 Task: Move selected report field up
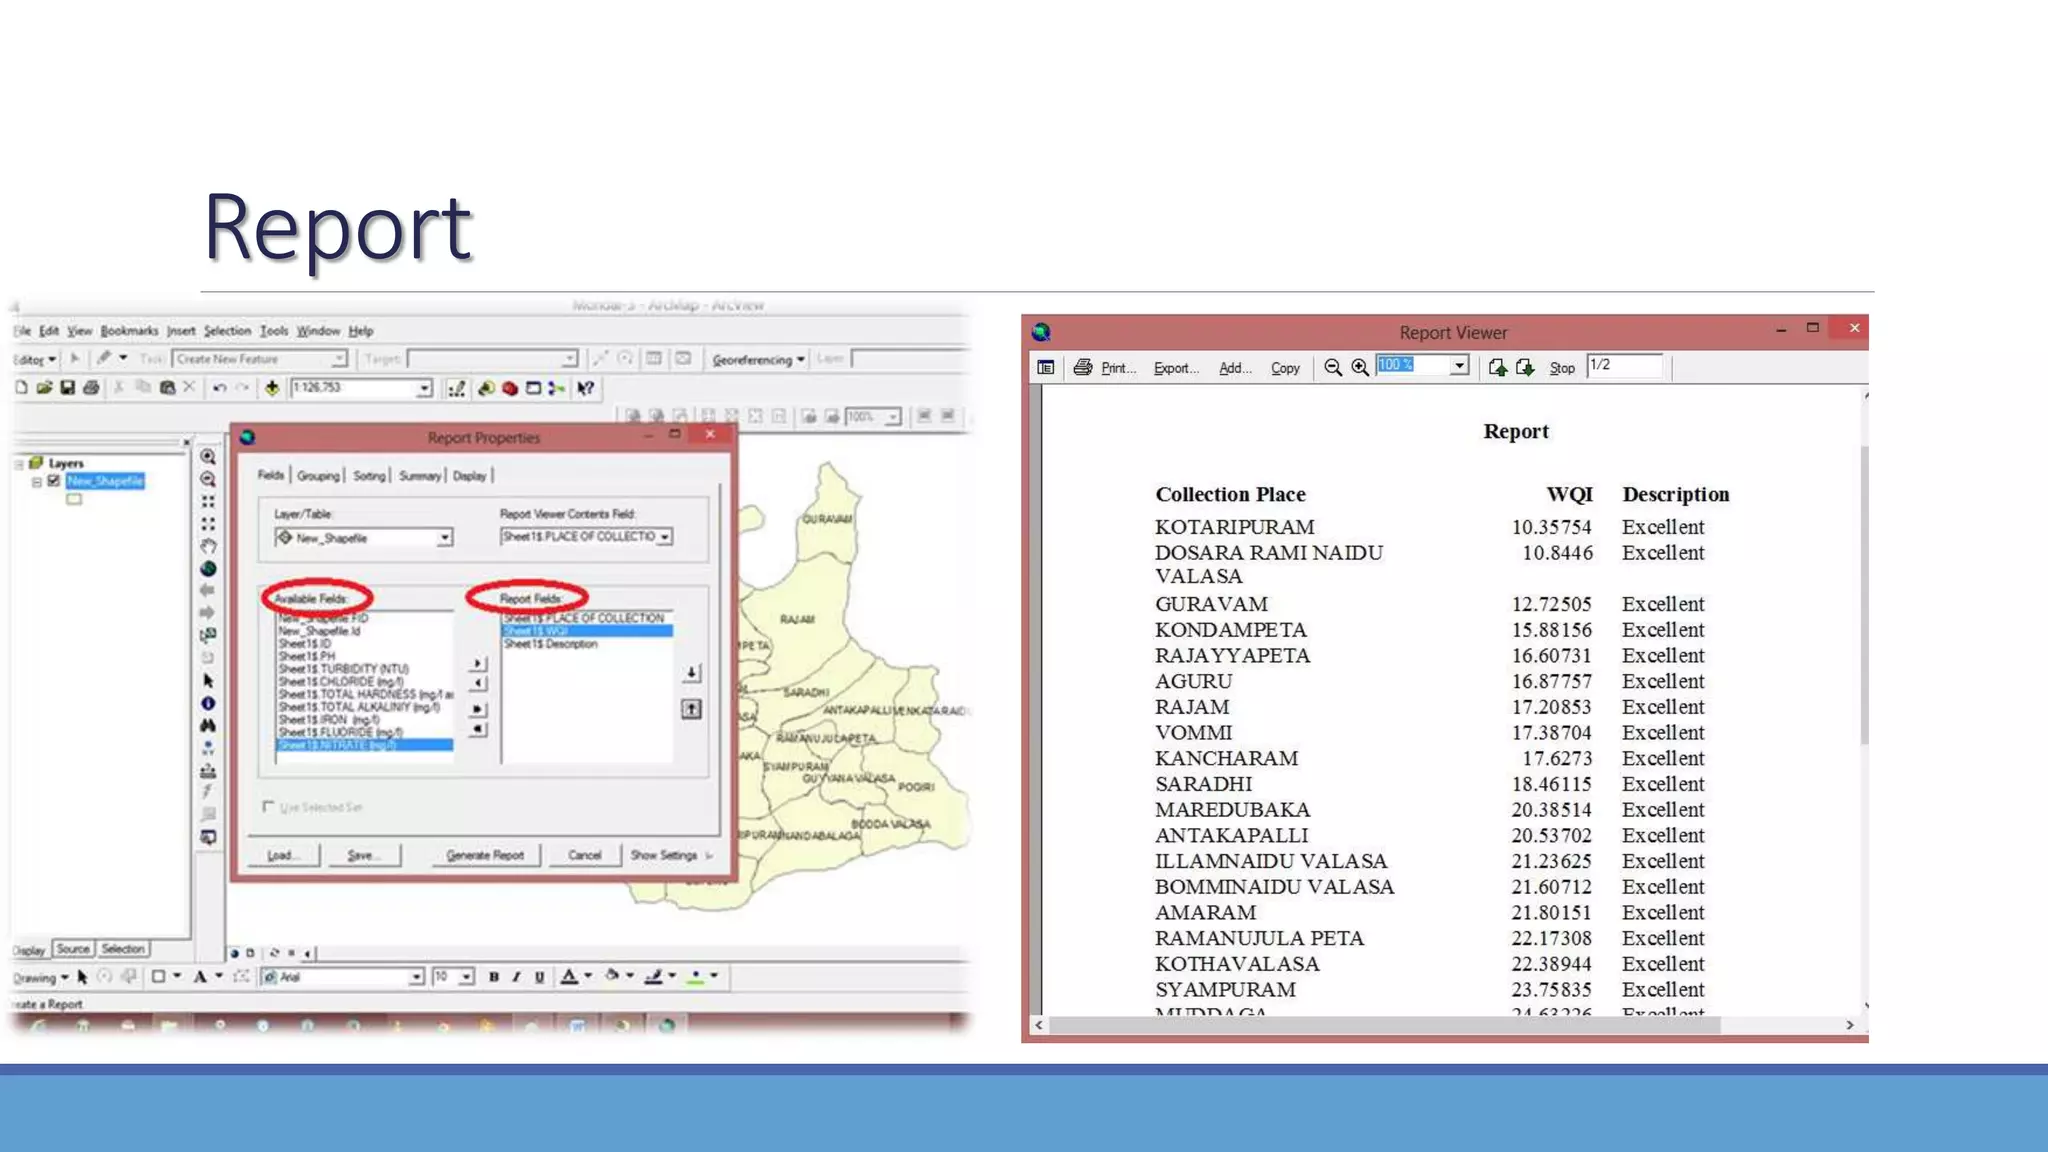click(x=691, y=709)
